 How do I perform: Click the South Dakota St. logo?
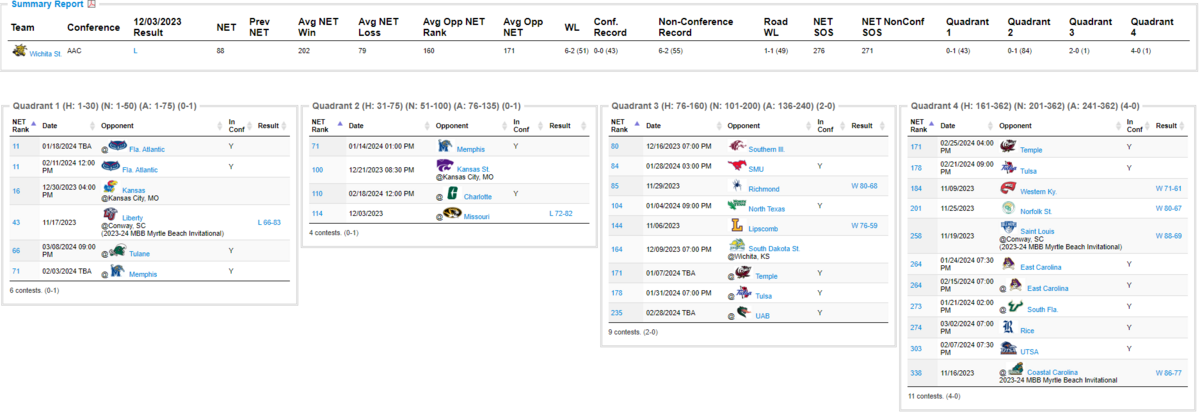[737, 246]
